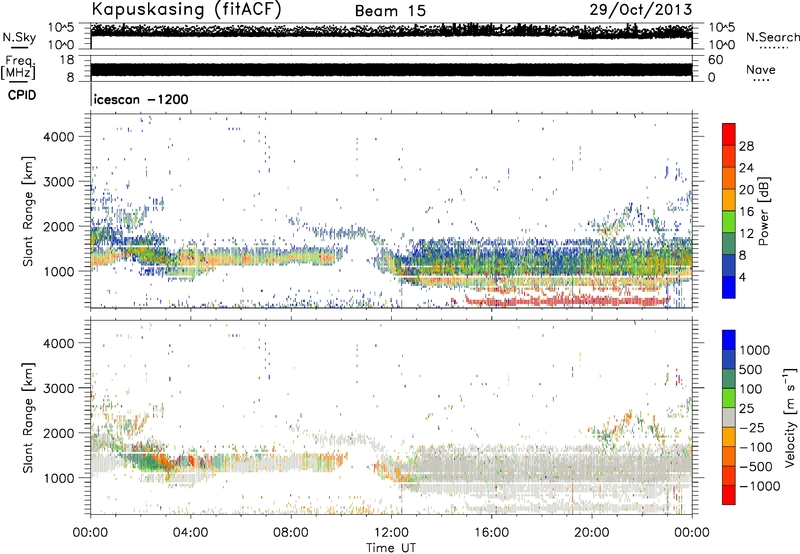This screenshot has width=800, height=554.
Task: Click the "3000" tick of the power panel
Action: click(59, 182)
